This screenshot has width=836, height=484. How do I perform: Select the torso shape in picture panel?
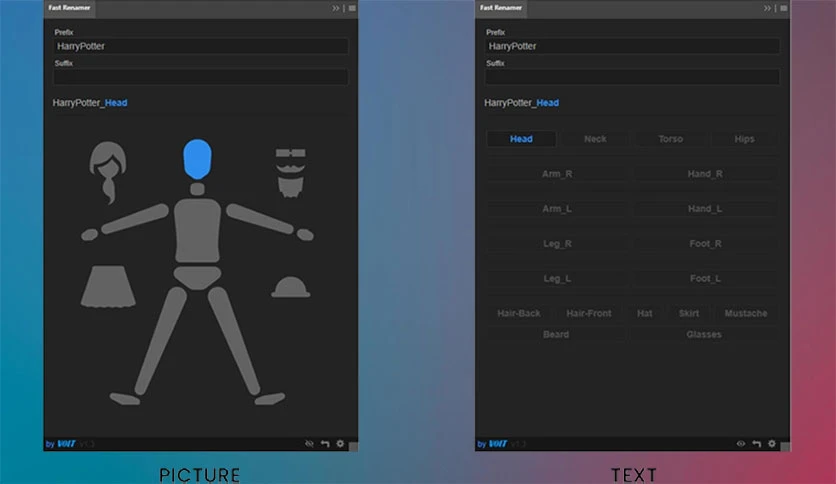(197, 230)
